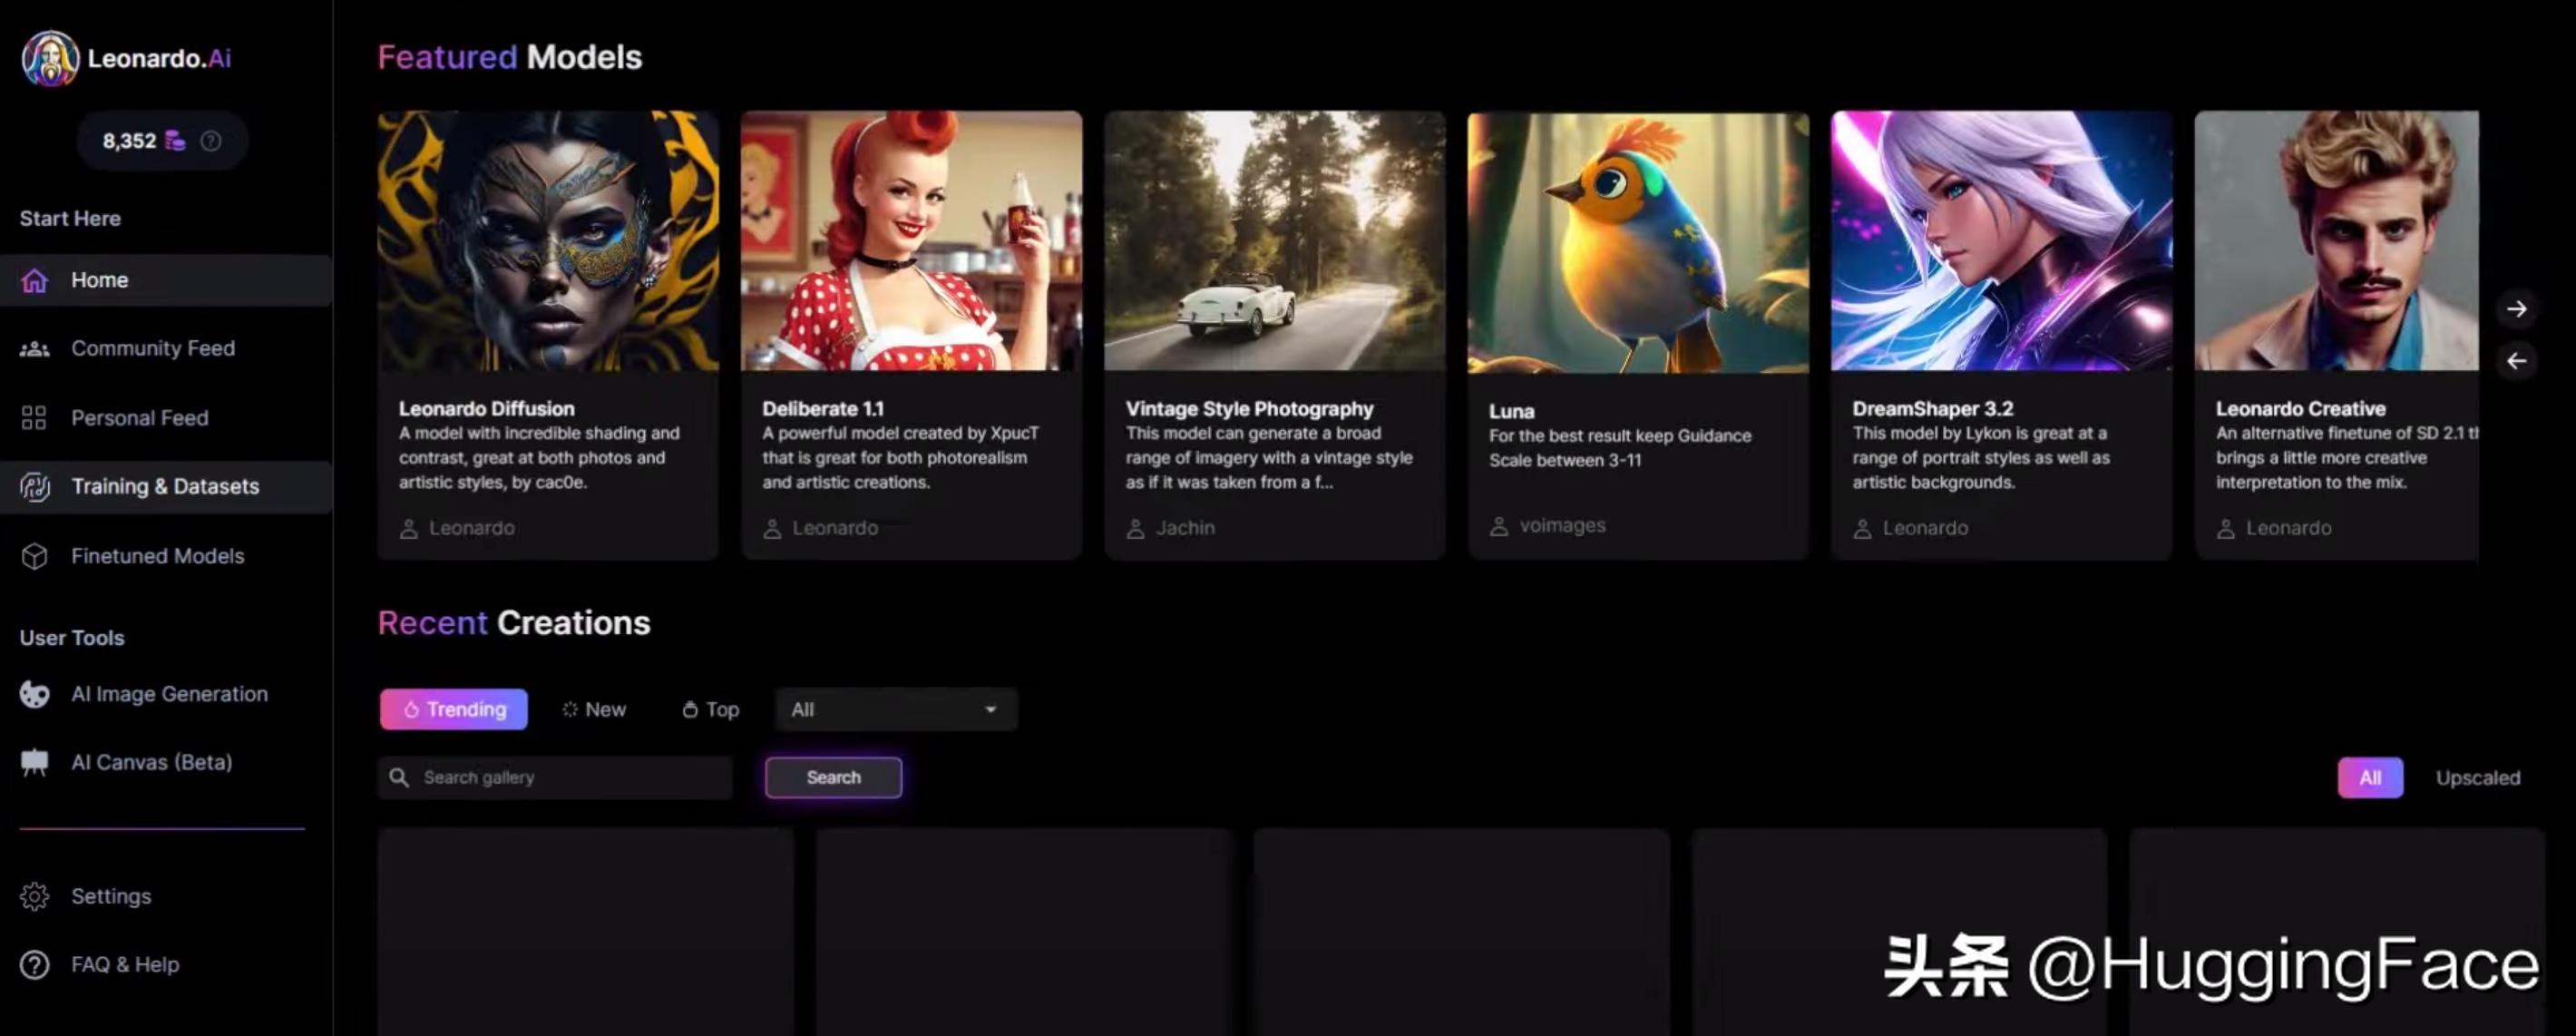
Task: Switch to New creations filter
Action: point(595,706)
